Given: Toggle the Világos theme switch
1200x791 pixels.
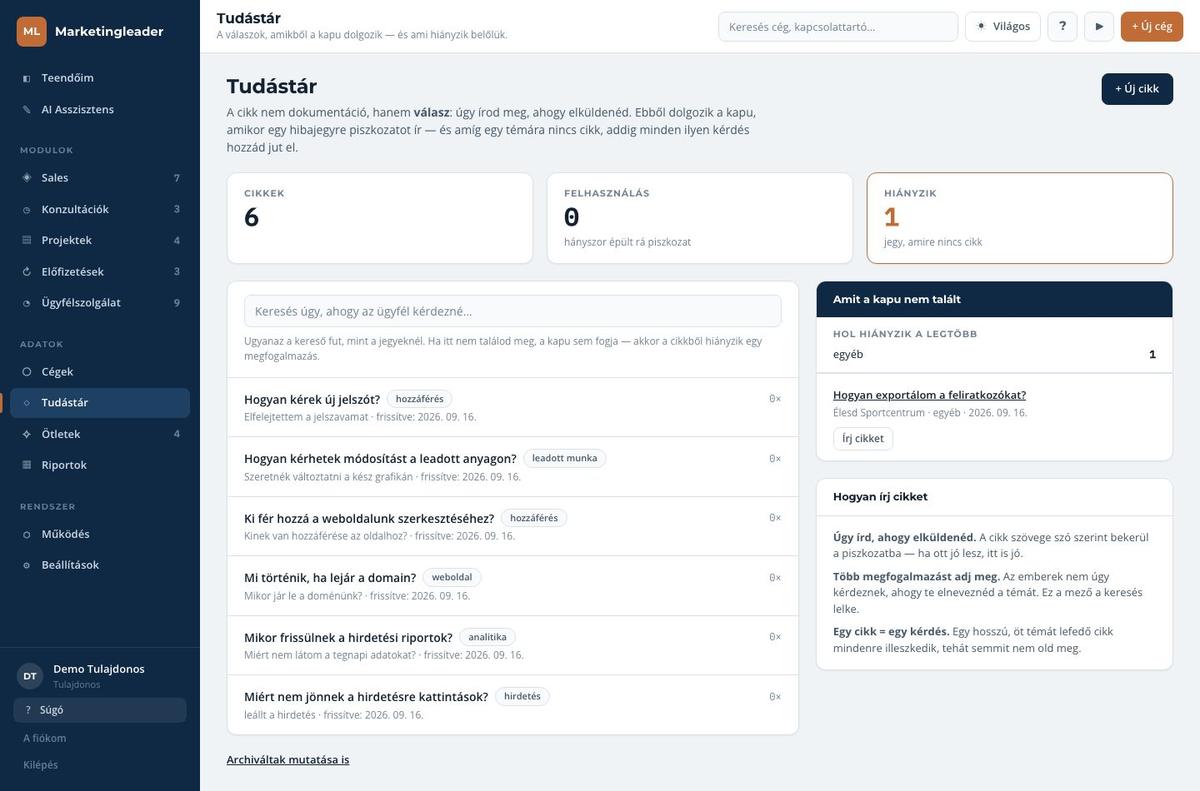Looking at the screenshot, I should [x=1003, y=26].
